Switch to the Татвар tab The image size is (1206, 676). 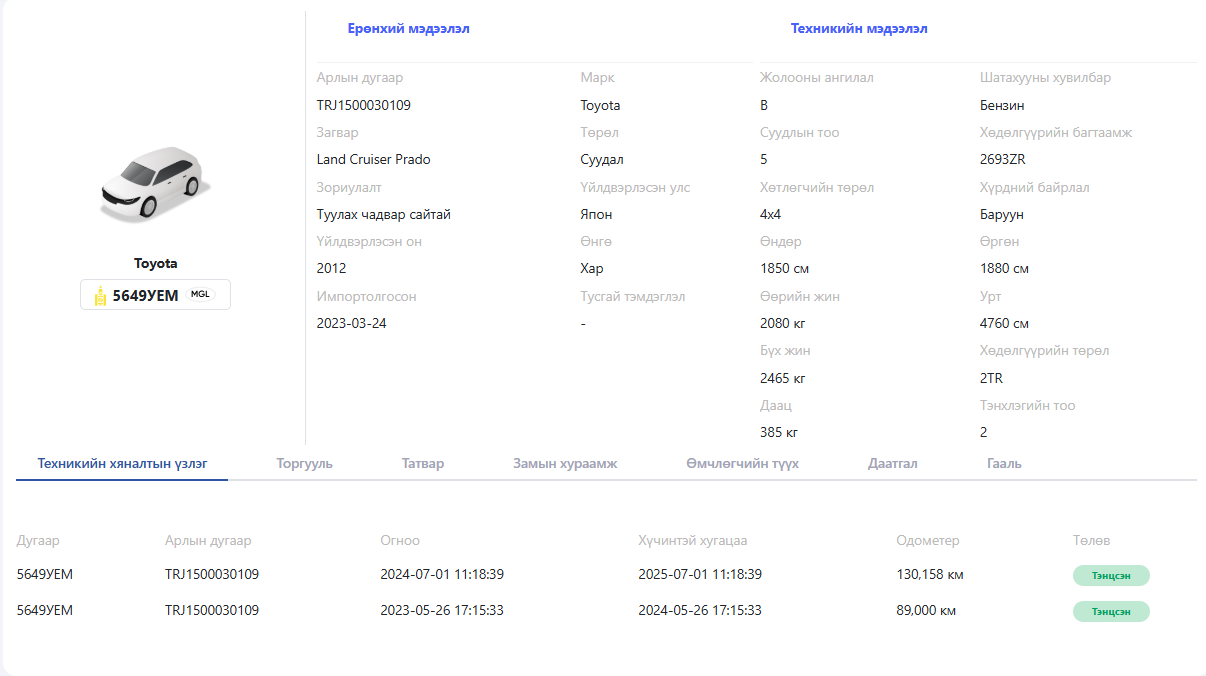[x=423, y=464]
